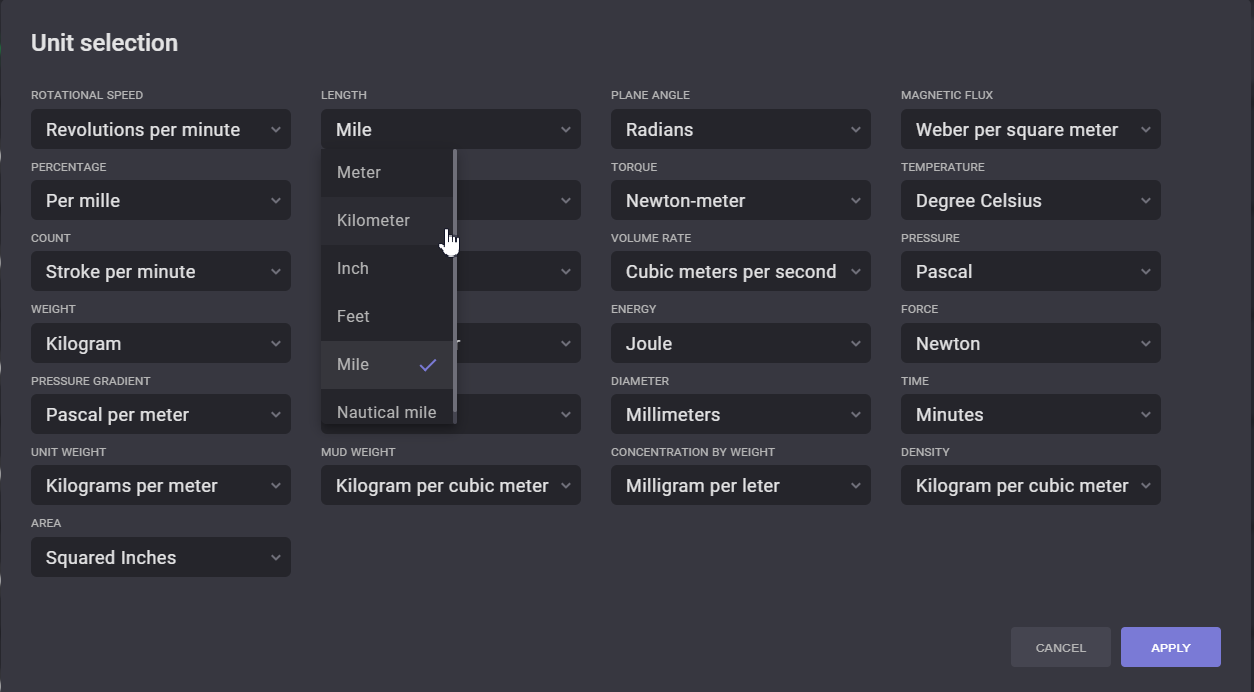
Task: Expand the Plane Angle Radians dropdown
Action: click(740, 130)
